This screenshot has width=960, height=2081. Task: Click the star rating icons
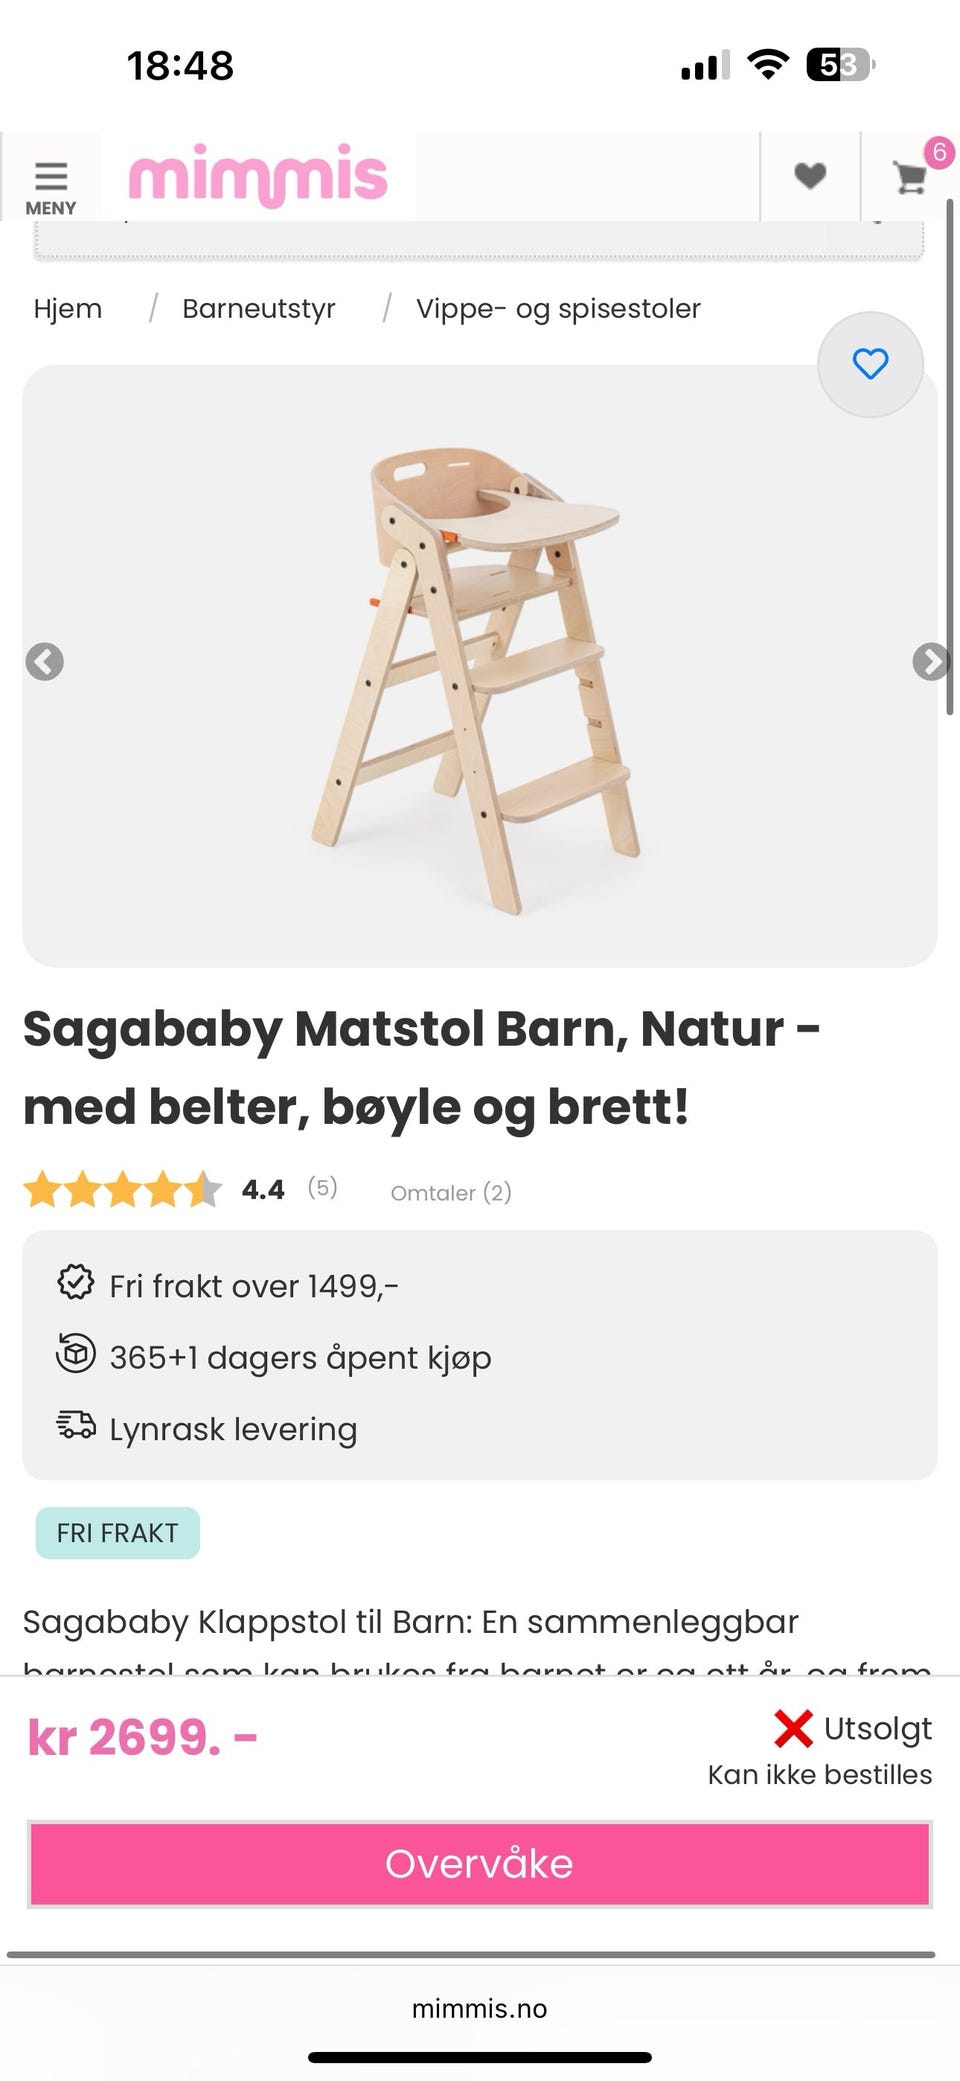click(122, 1190)
